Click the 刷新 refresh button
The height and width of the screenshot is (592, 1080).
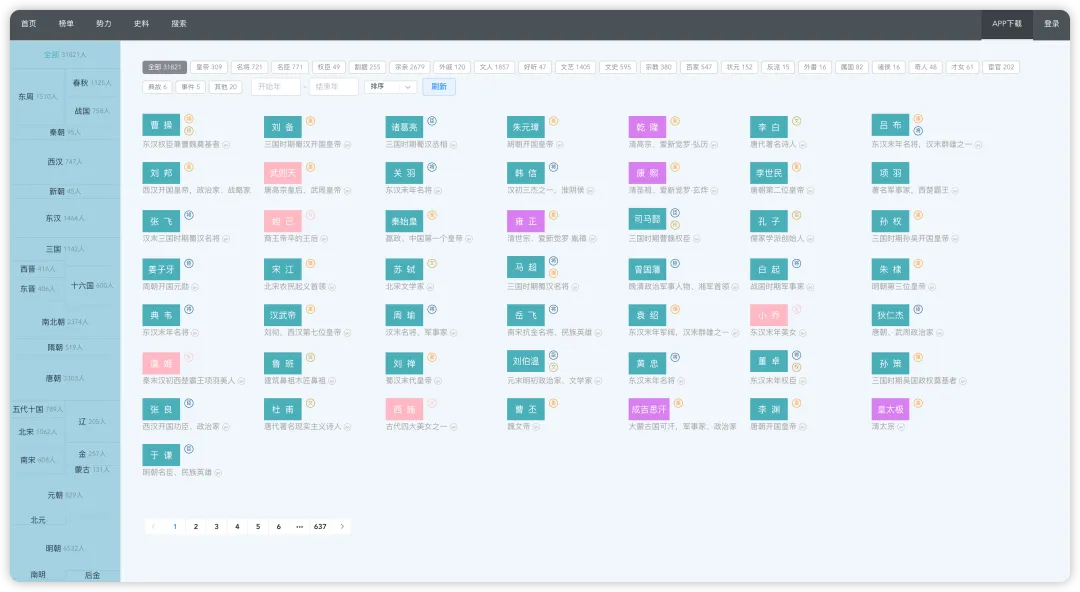(439, 87)
